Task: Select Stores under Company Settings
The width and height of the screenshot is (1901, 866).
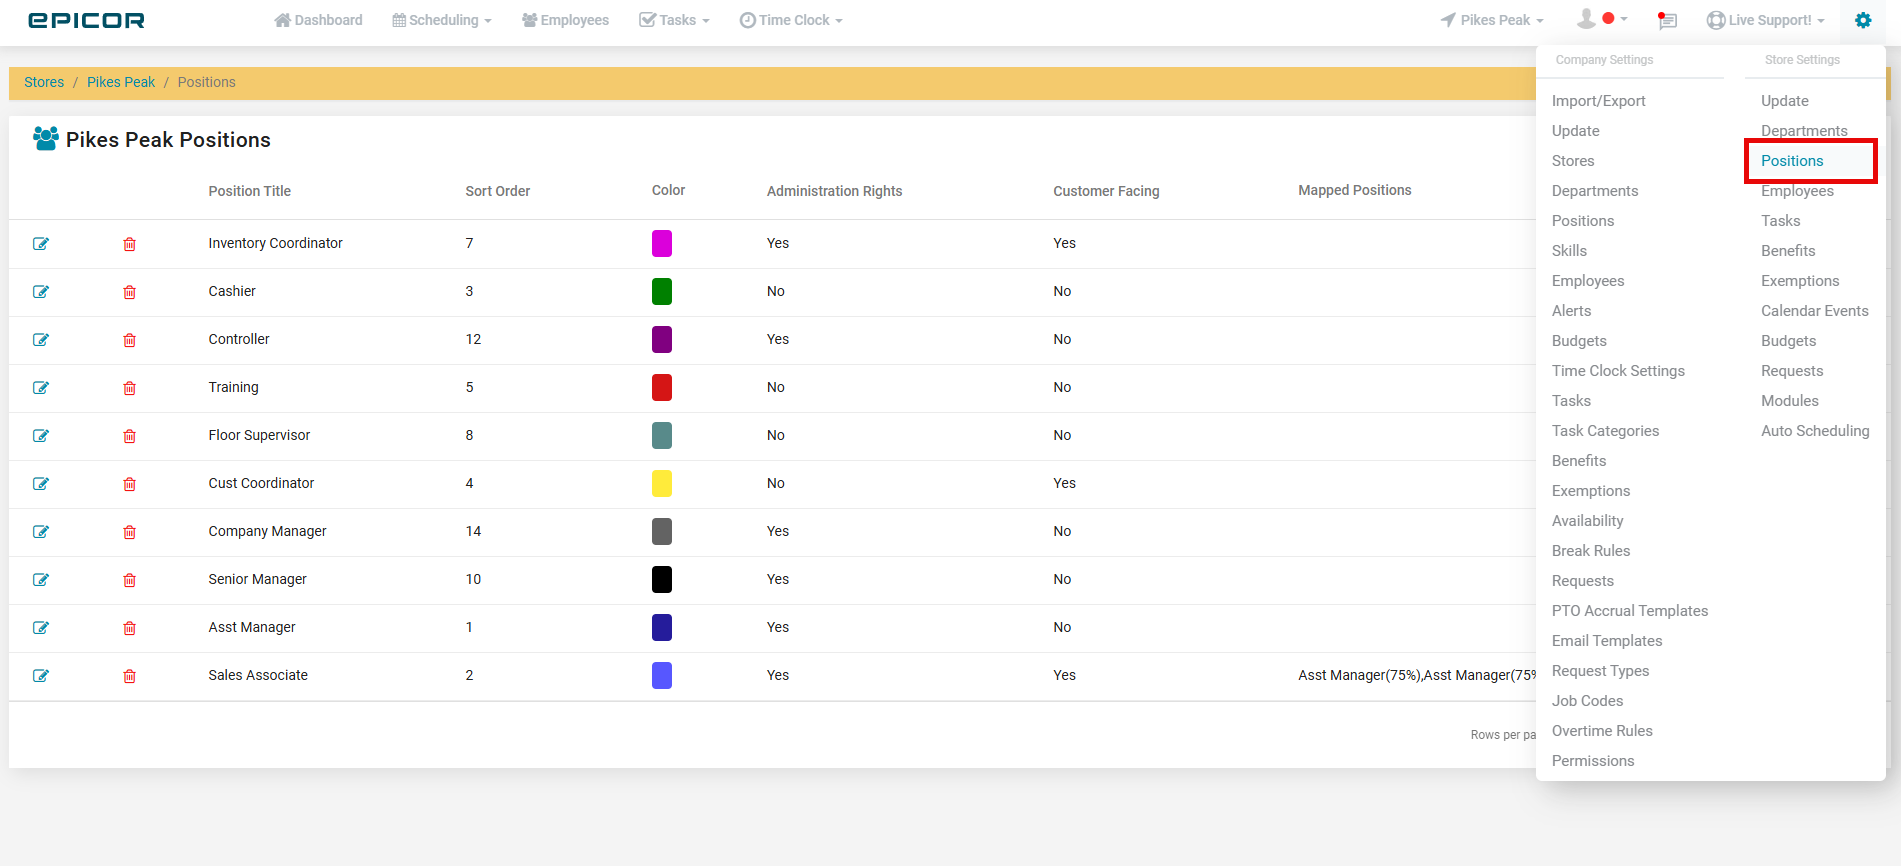Action: coord(1573,161)
